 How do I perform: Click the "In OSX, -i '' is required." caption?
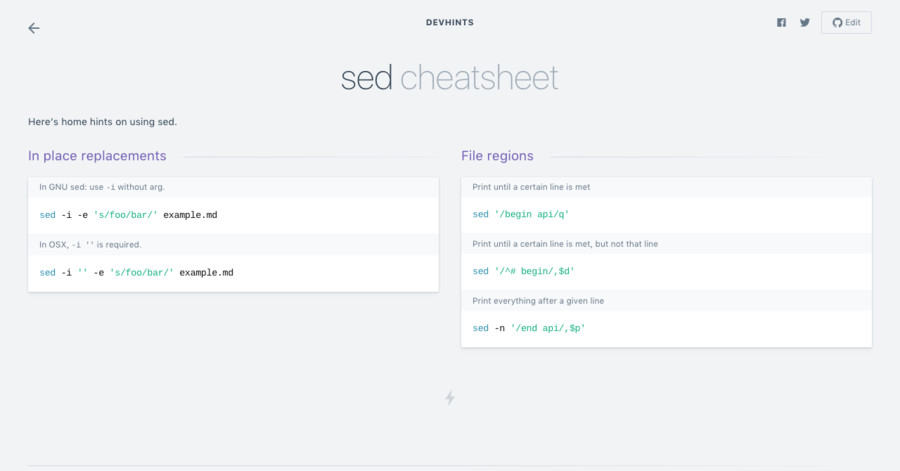[90, 244]
